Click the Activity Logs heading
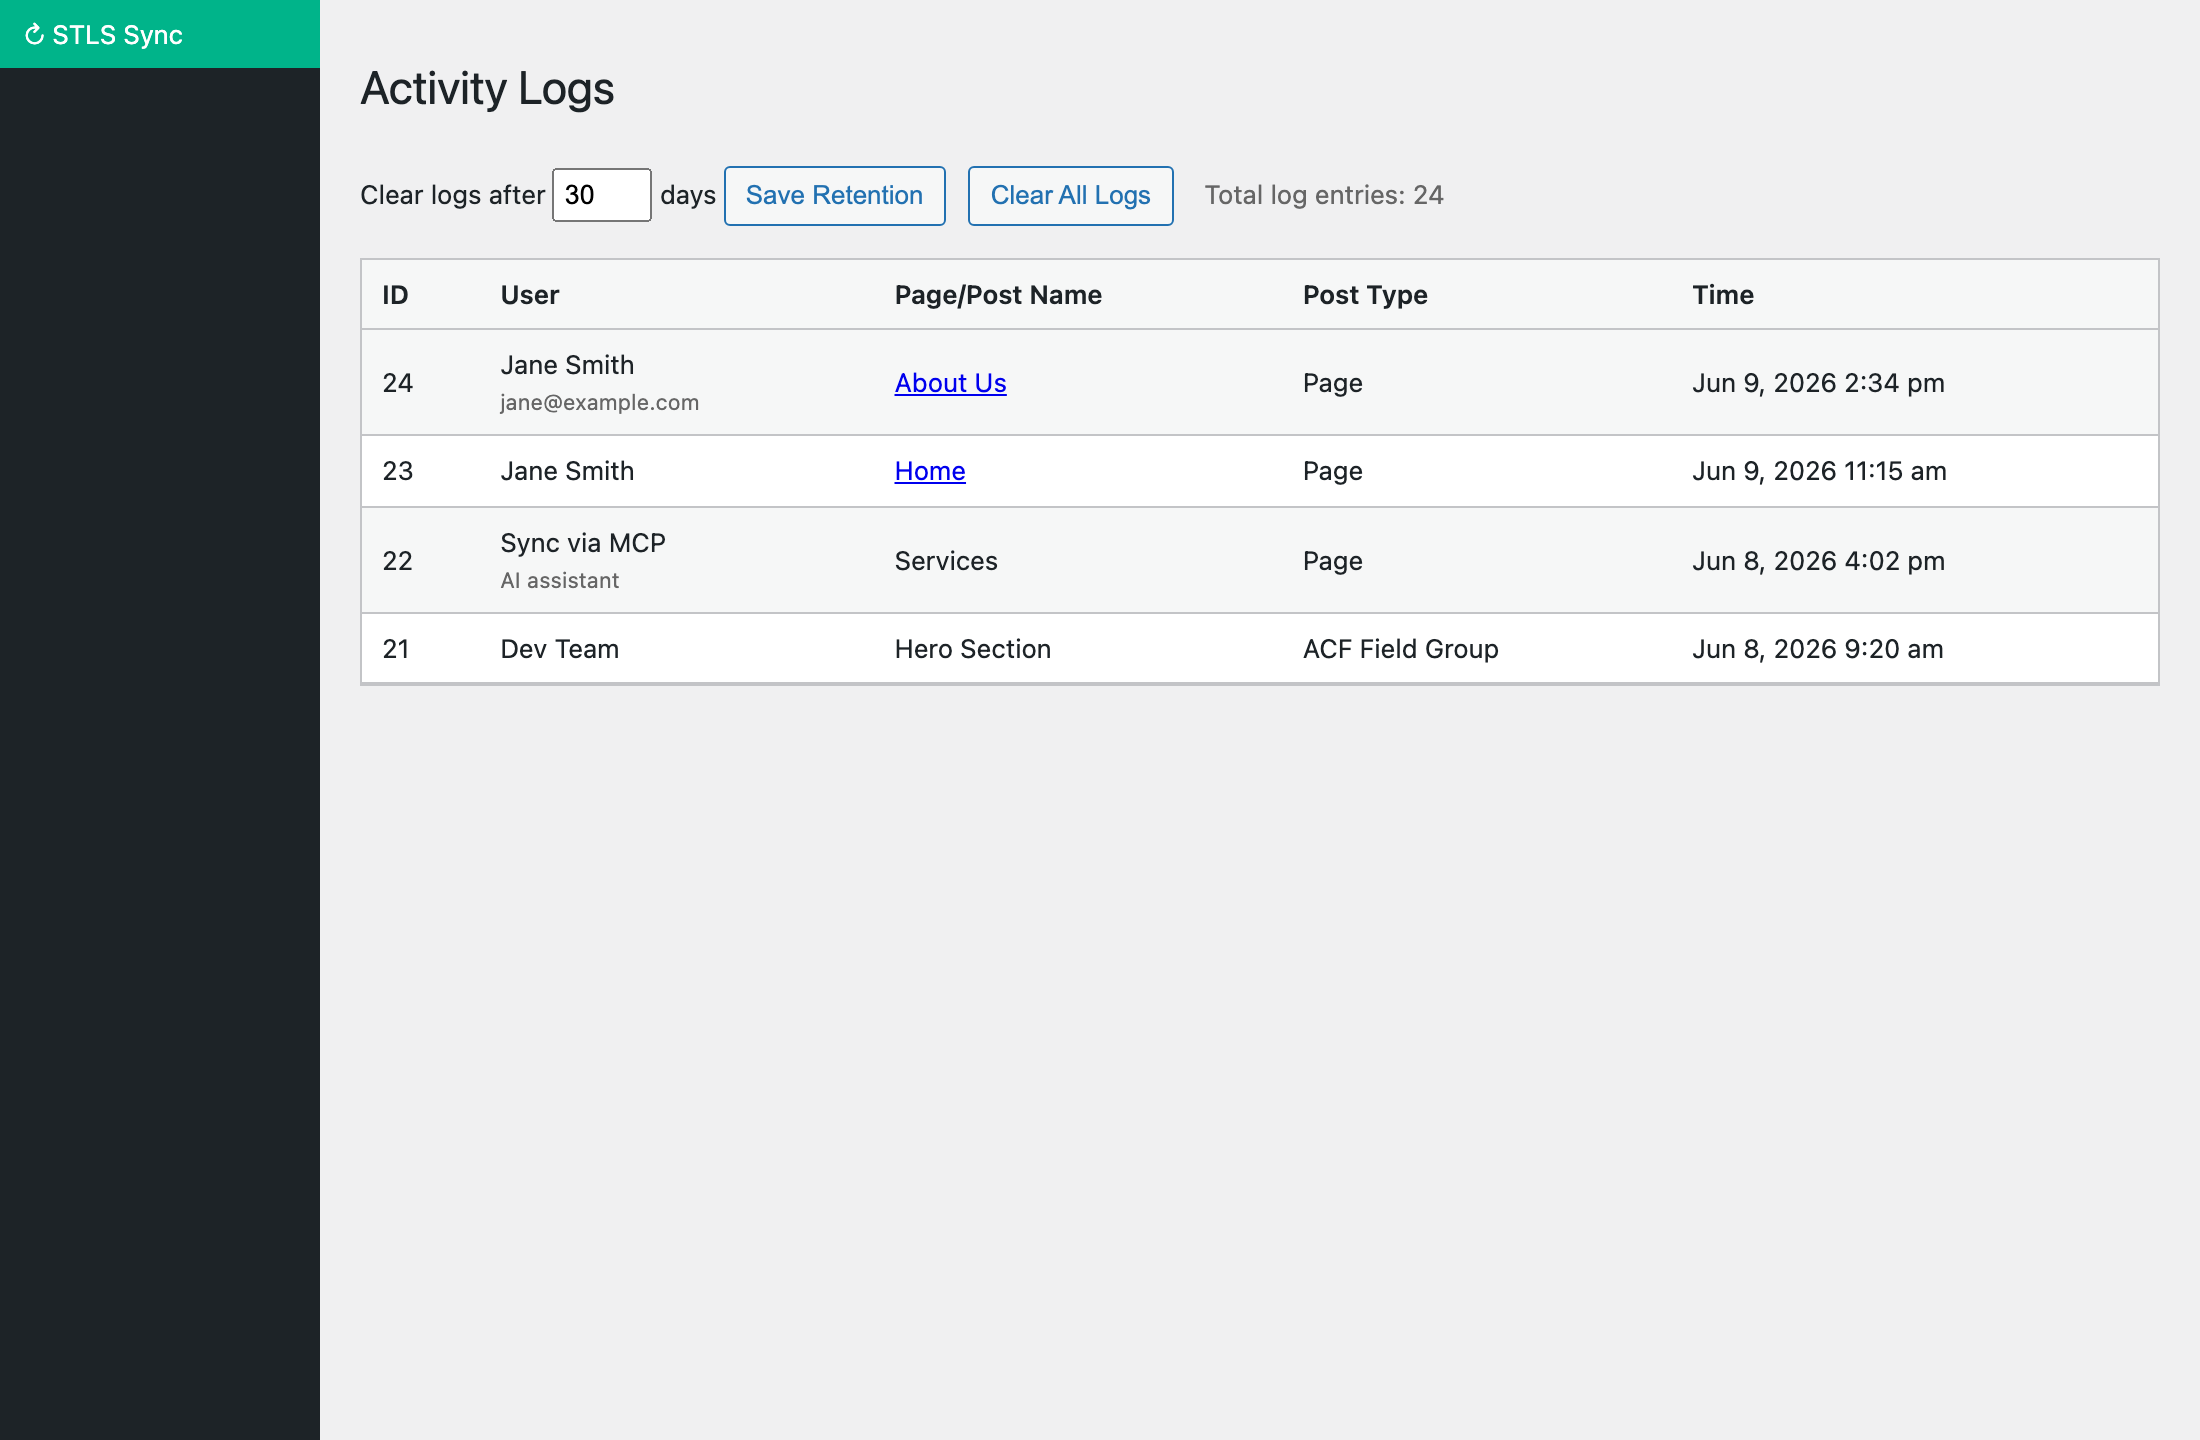The image size is (2200, 1440). (487, 89)
